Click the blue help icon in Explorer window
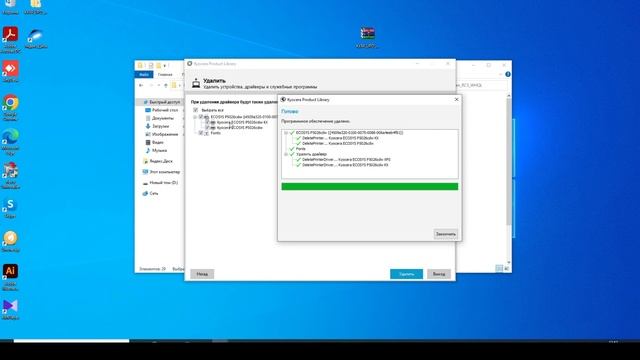 [508, 74]
